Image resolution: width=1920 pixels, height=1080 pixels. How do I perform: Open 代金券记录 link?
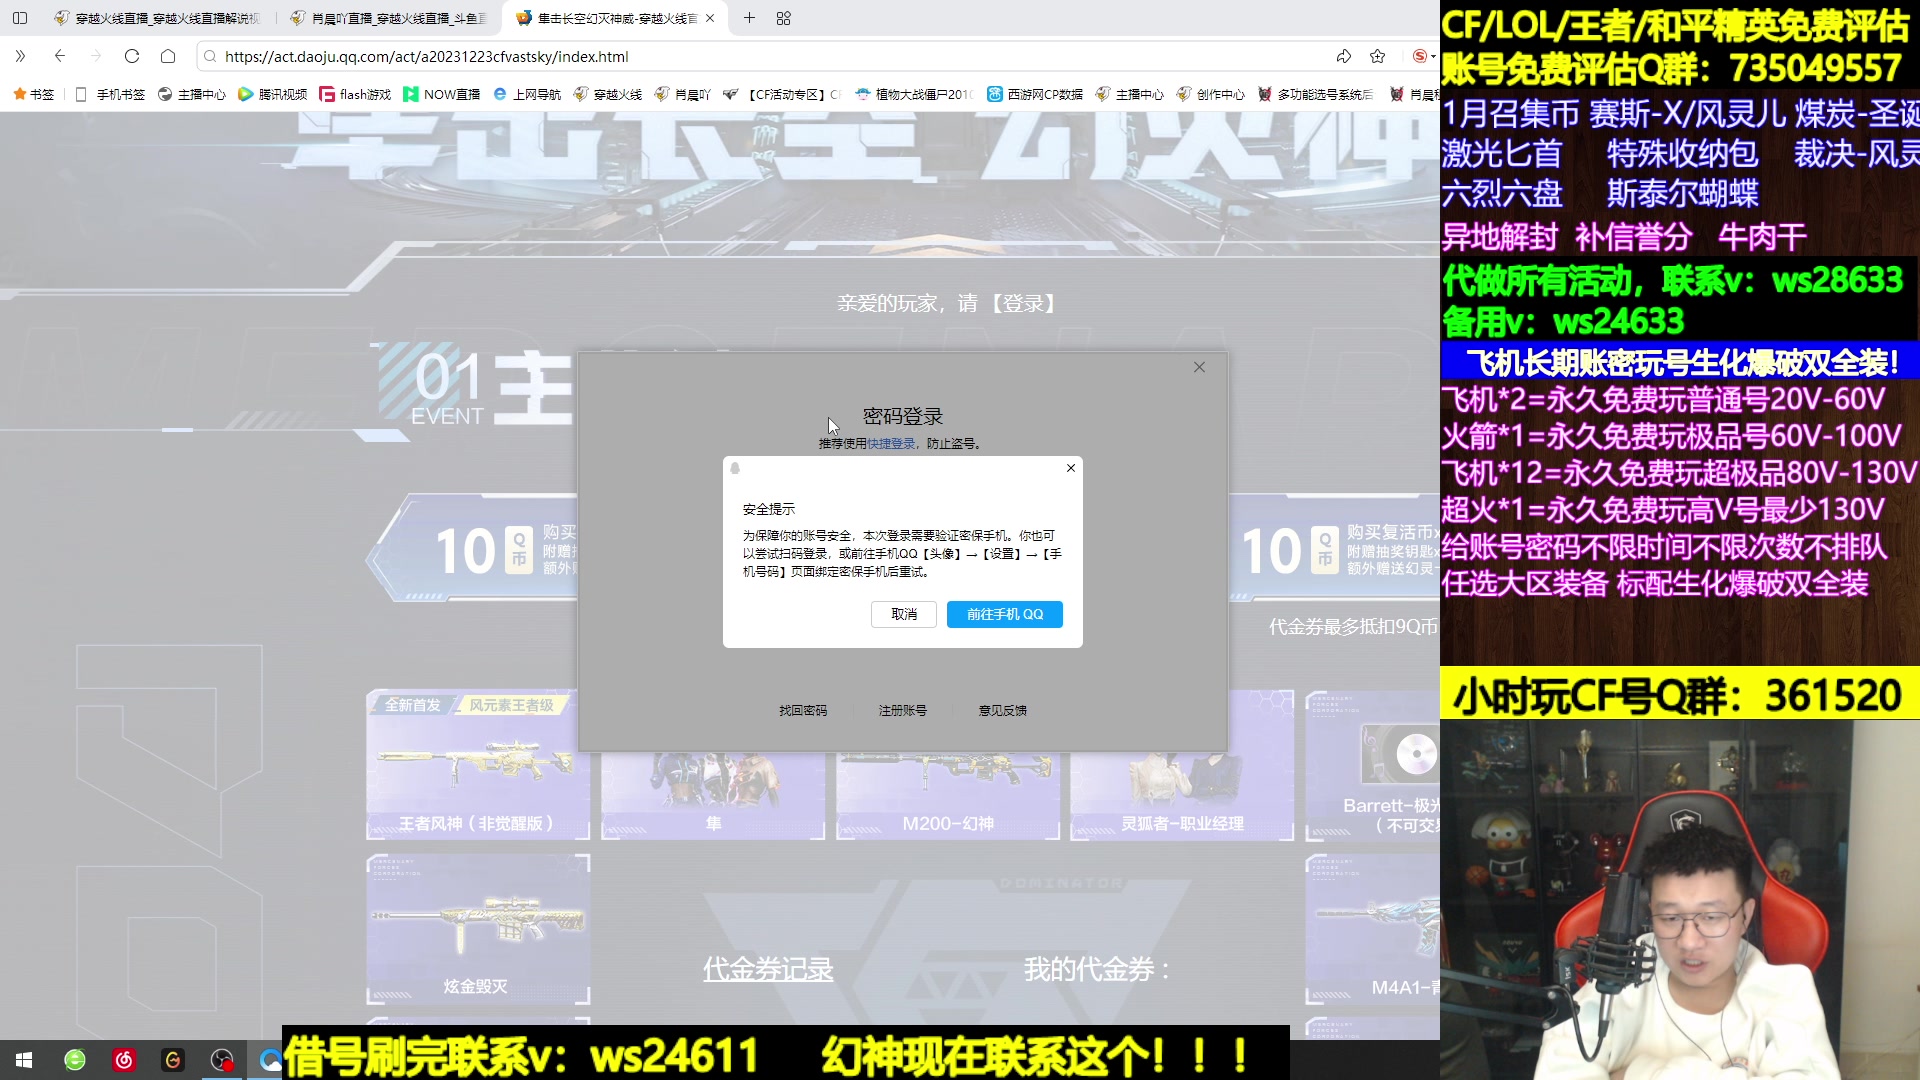[768, 969]
